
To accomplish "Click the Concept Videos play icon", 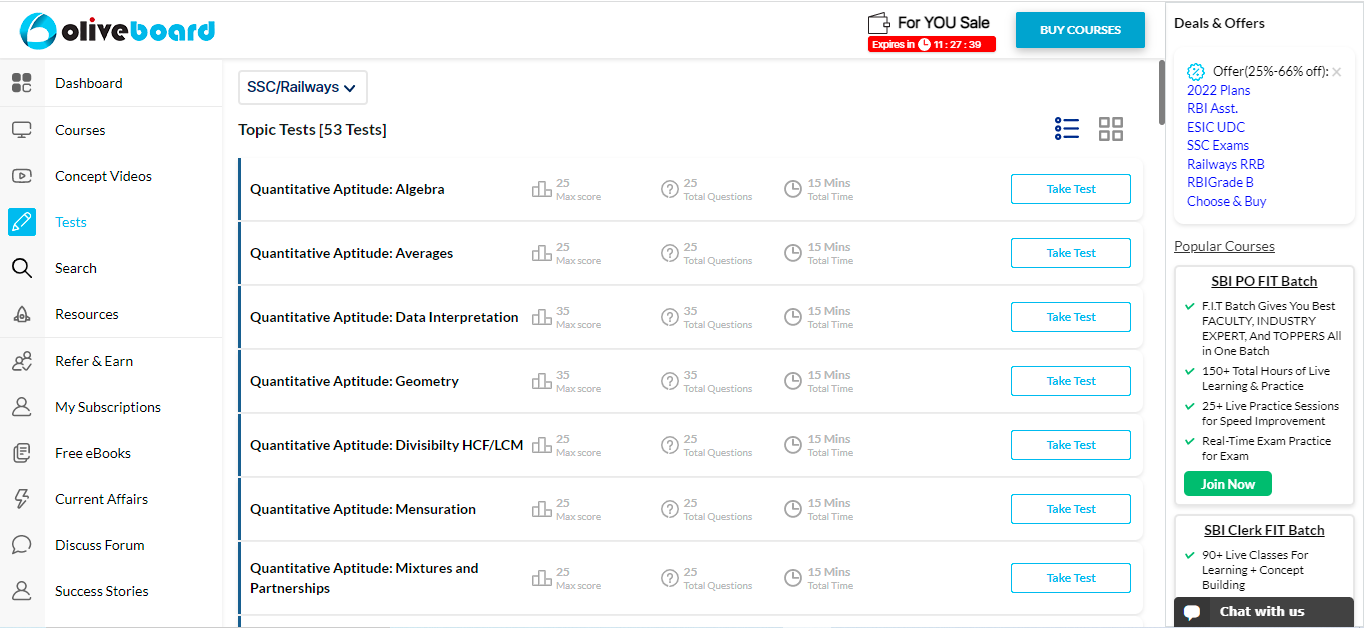I will click(x=21, y=176).
